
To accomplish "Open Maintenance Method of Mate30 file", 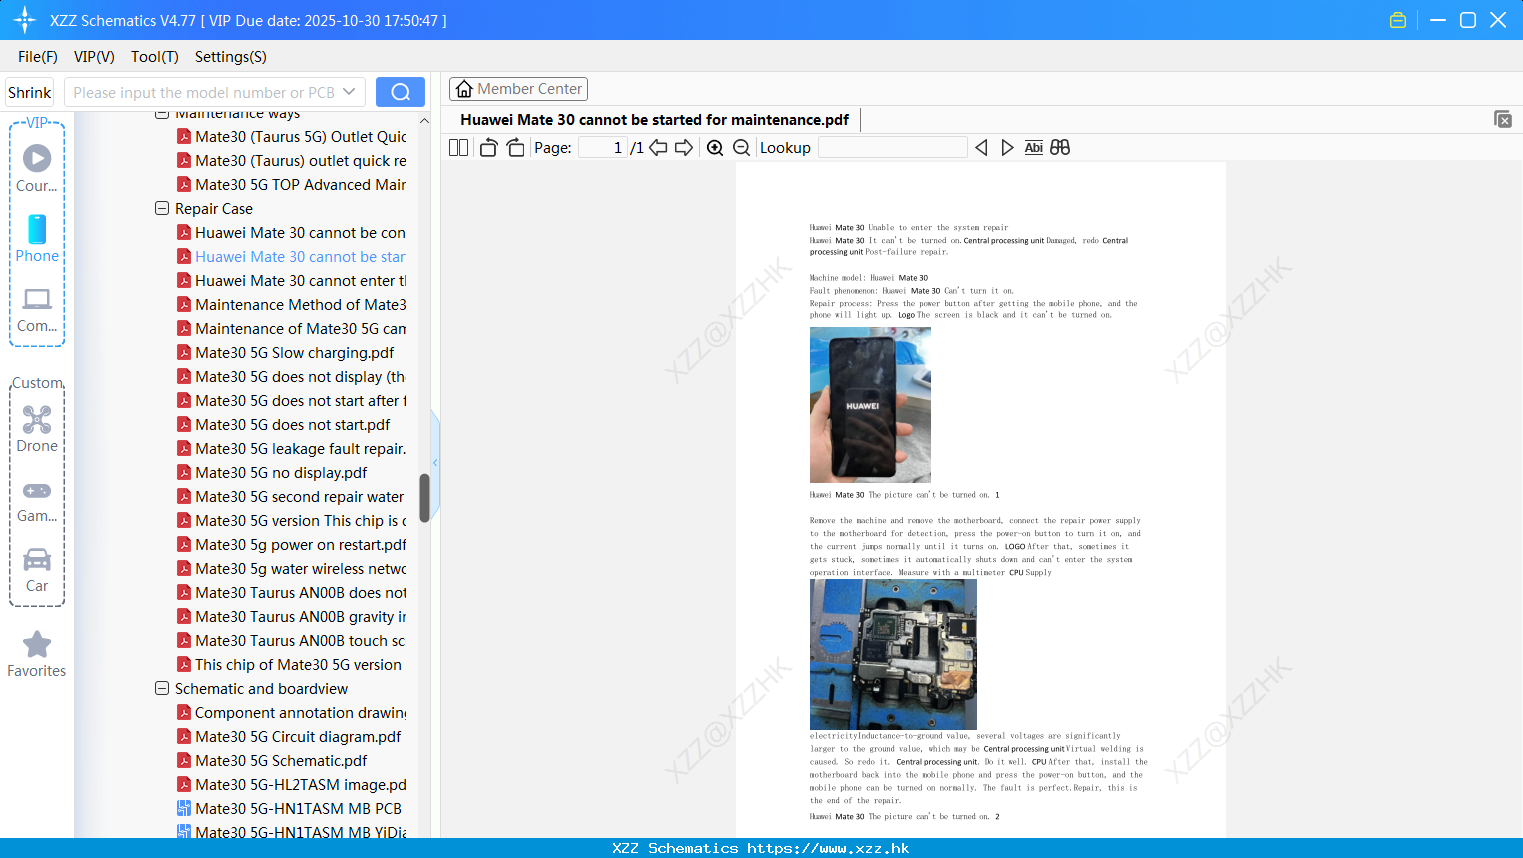I will [x=292, y=305].
